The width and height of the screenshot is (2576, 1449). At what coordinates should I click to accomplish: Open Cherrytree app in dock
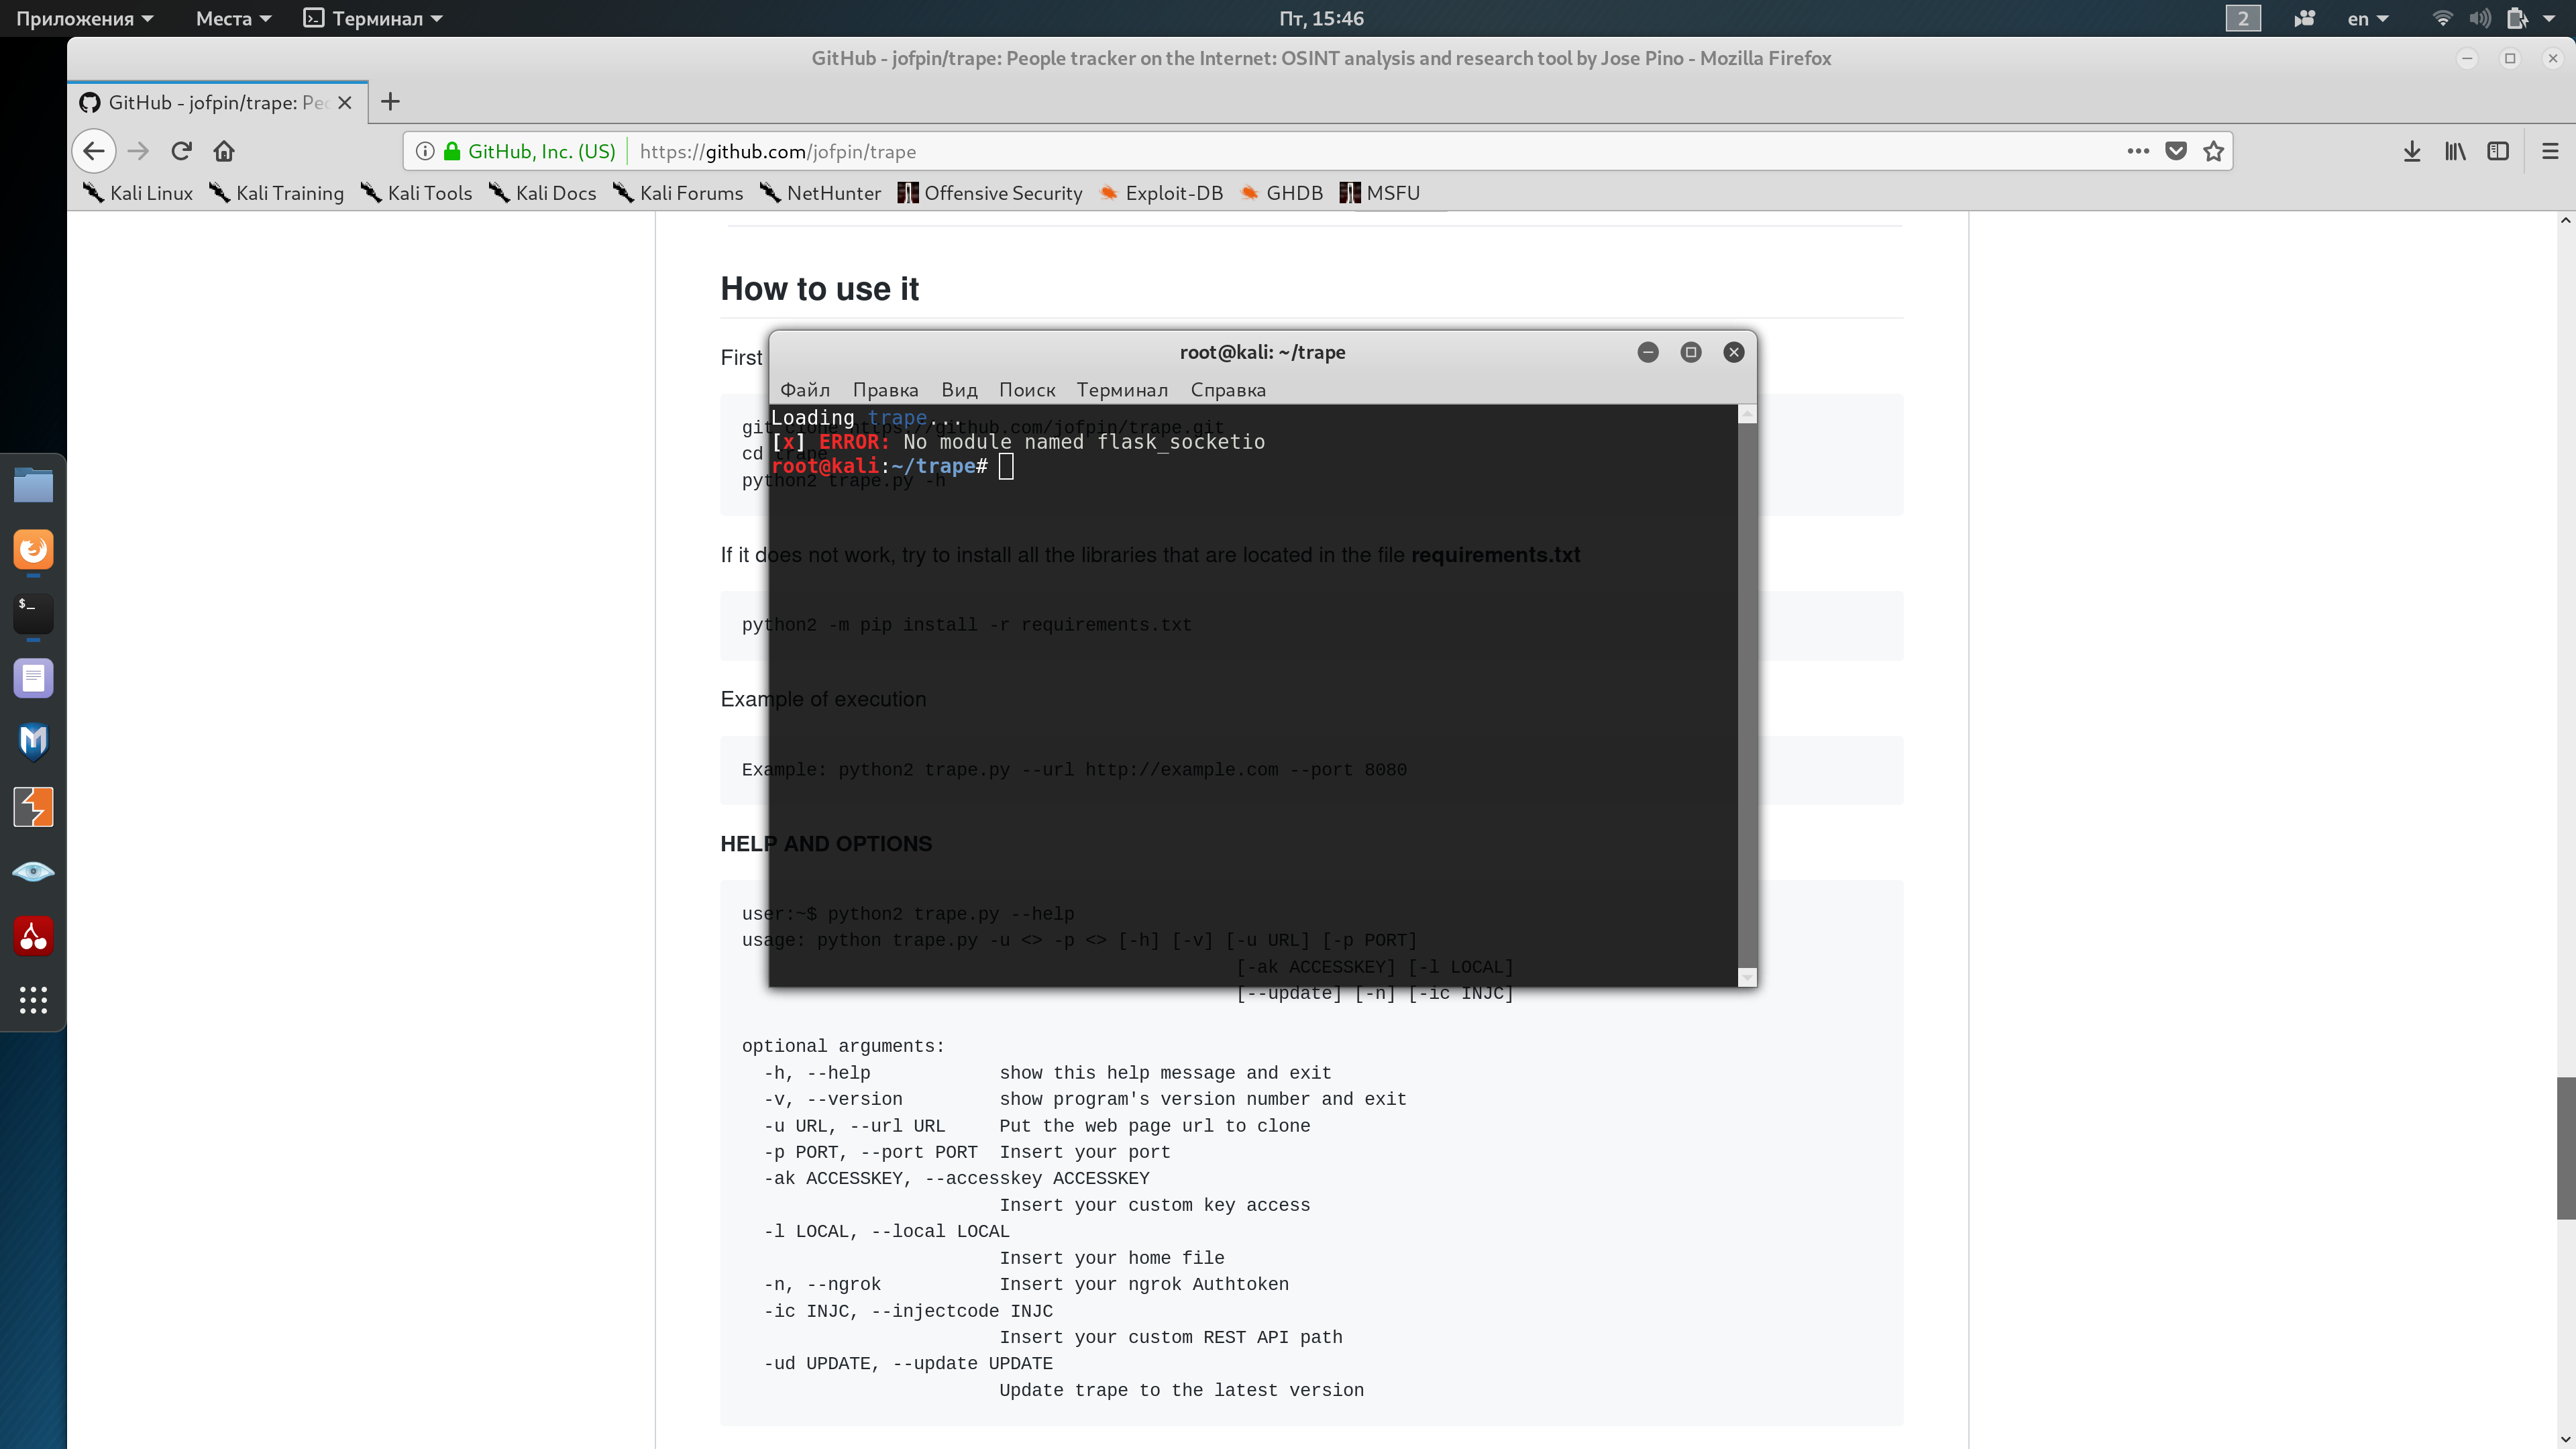[x=33, y=936]
